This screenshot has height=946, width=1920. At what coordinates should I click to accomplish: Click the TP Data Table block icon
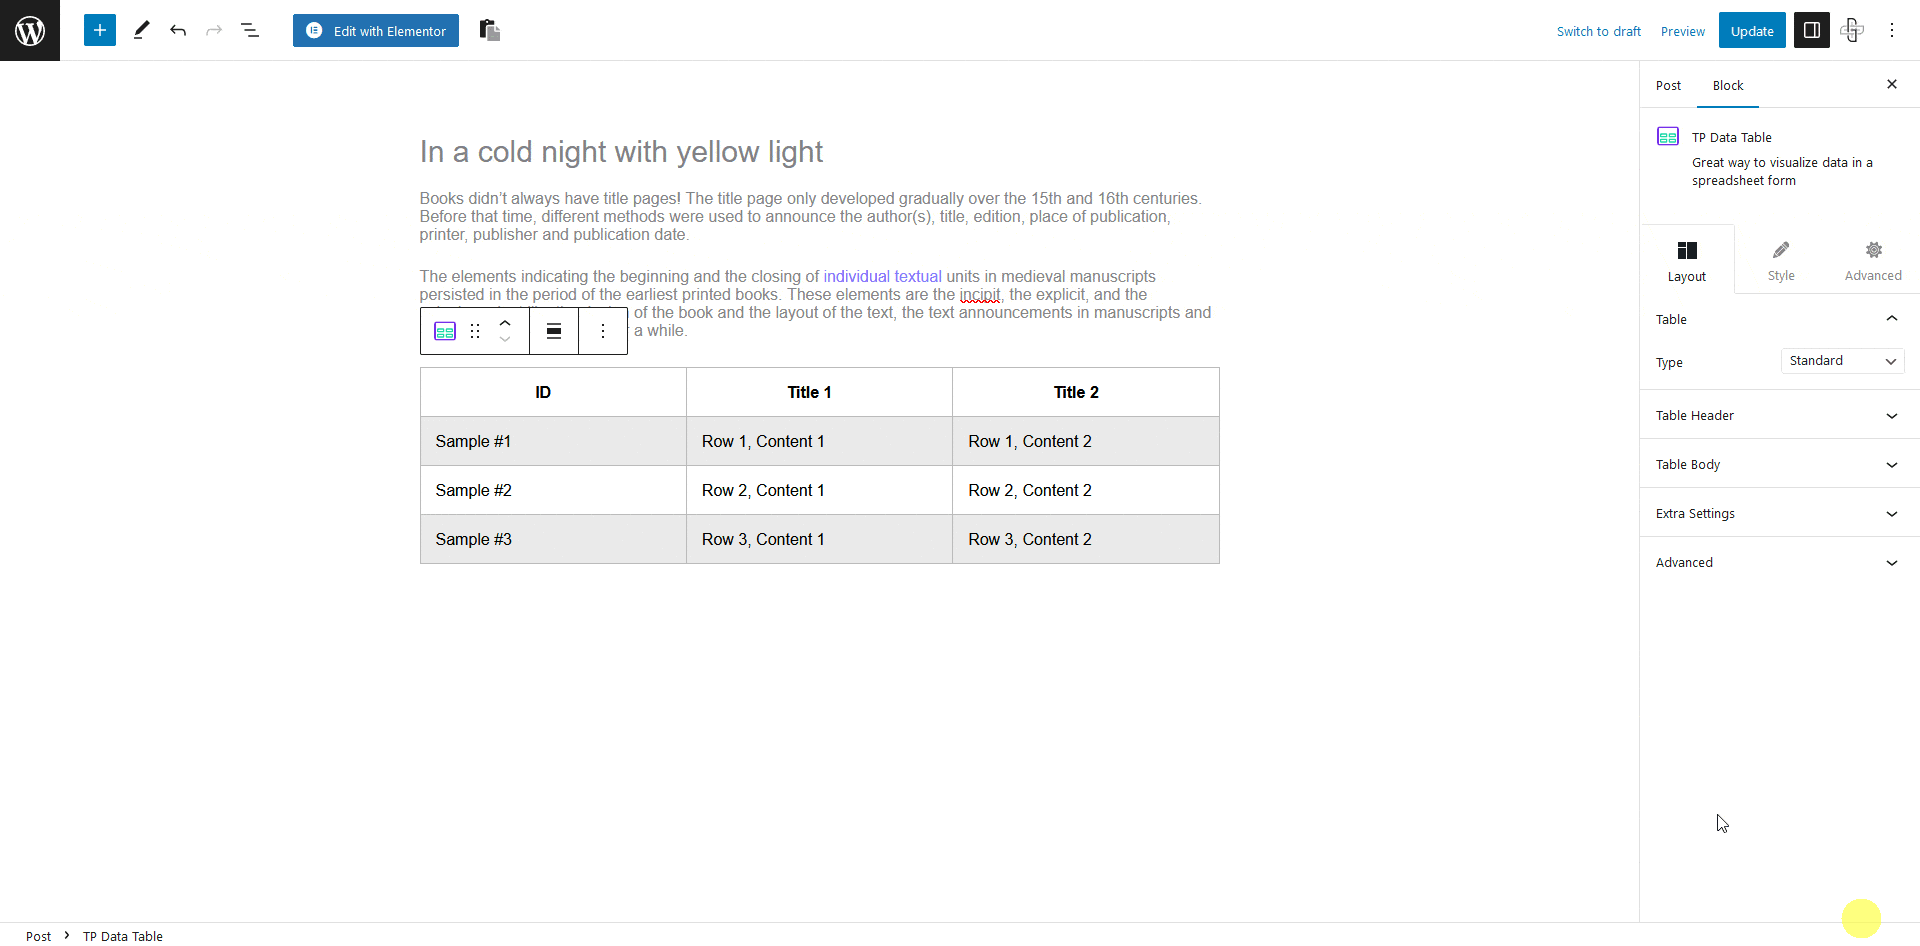pyautogui.click(x=443, y=330)
